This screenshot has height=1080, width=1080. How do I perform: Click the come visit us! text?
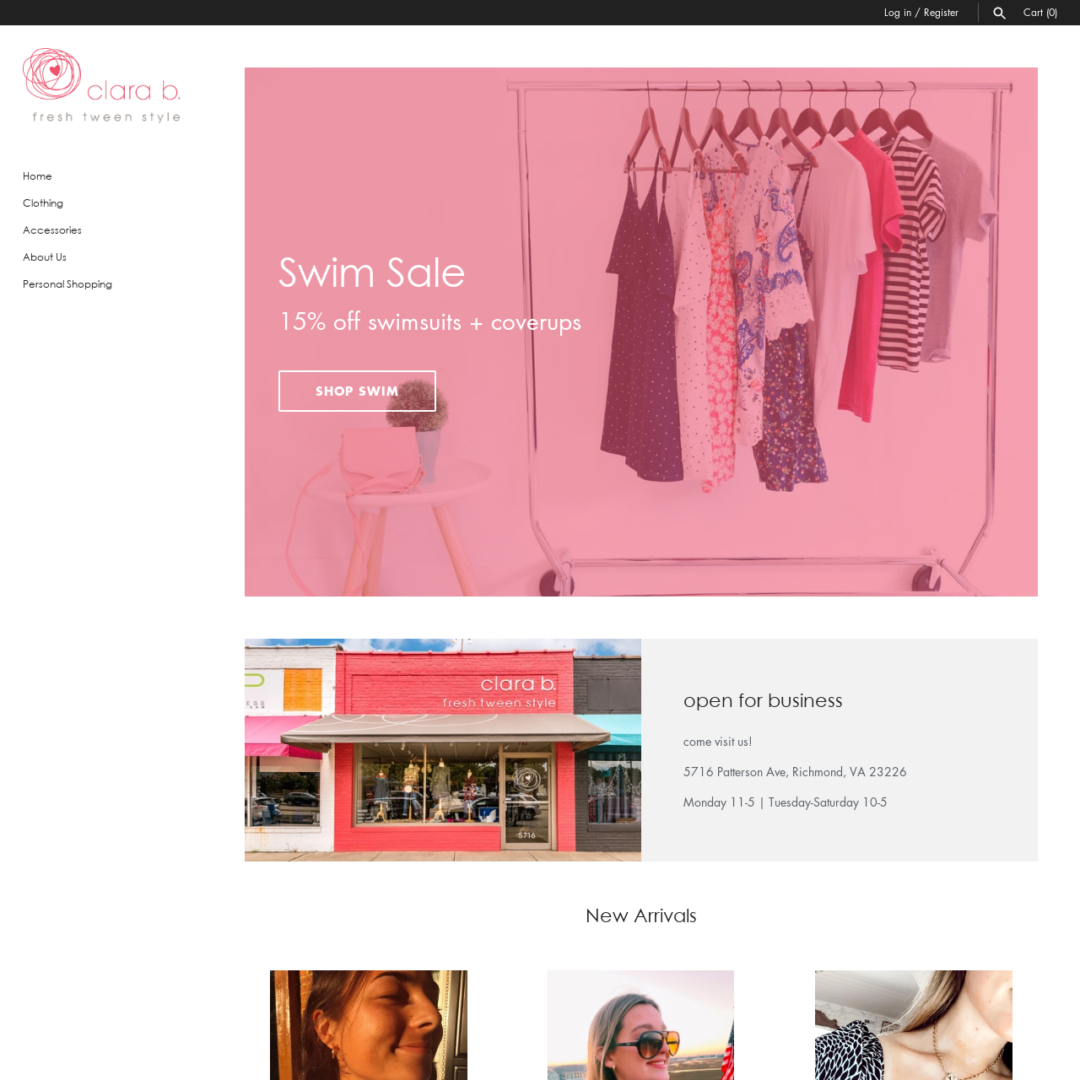tap(717, 742)
